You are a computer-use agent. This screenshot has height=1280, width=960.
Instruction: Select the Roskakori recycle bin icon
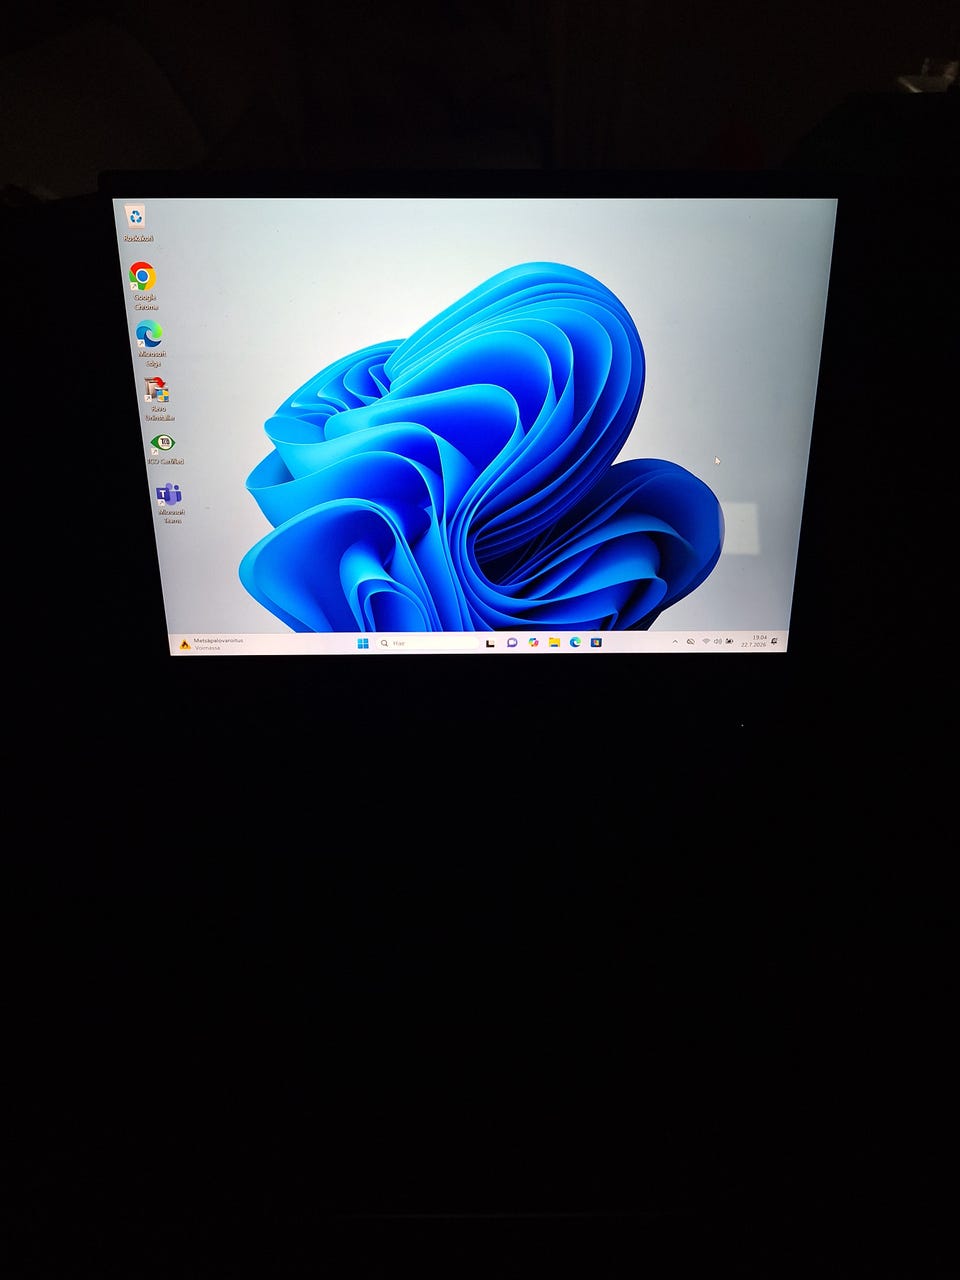tap(137, 223)
